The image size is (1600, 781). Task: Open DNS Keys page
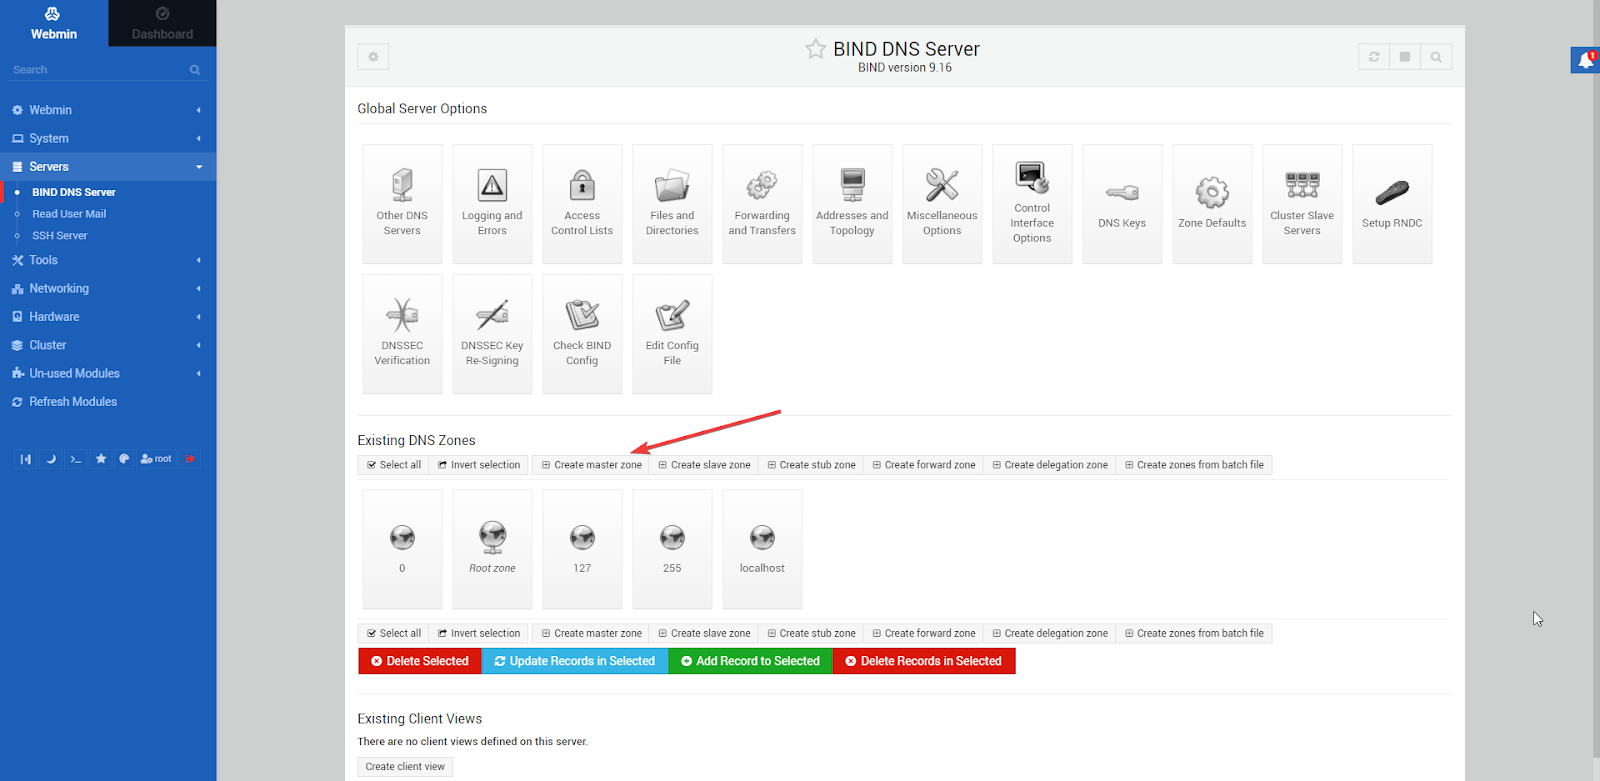(x=1122, y=204)
